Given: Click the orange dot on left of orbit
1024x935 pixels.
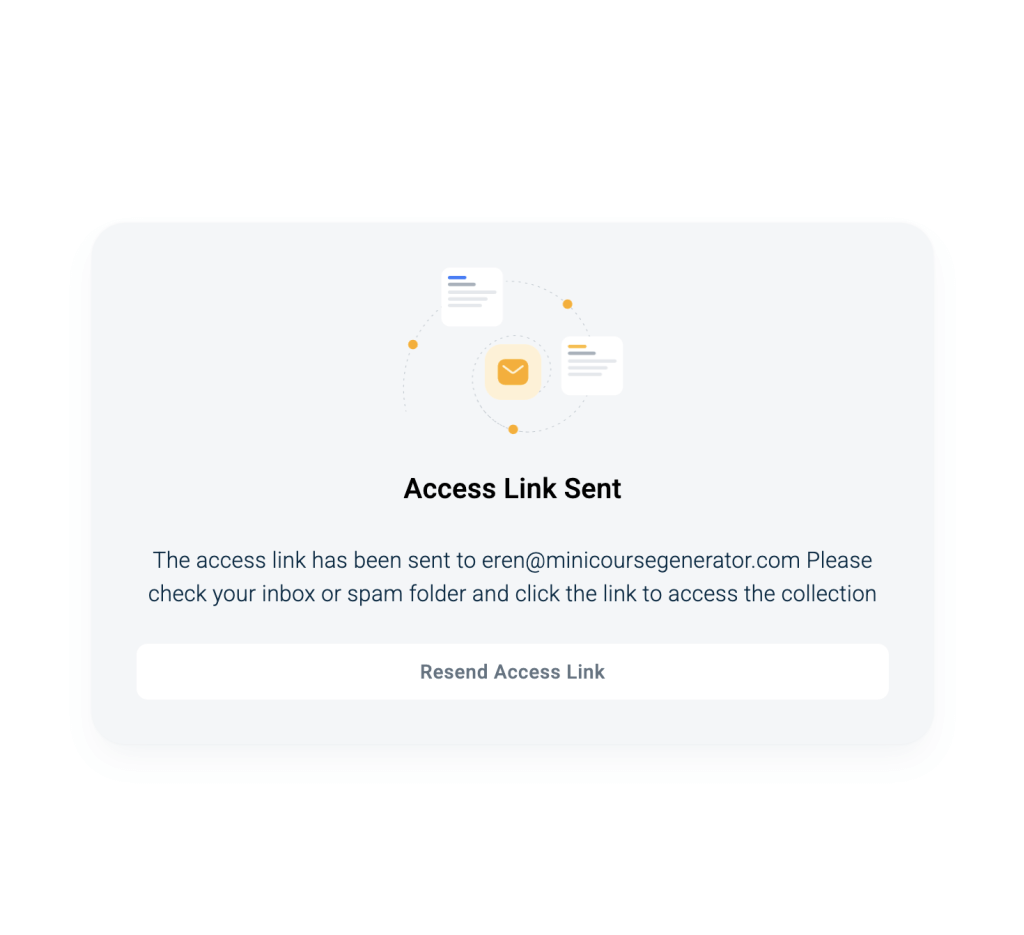Looking at the screenshot, I should [x=413, y=344].
